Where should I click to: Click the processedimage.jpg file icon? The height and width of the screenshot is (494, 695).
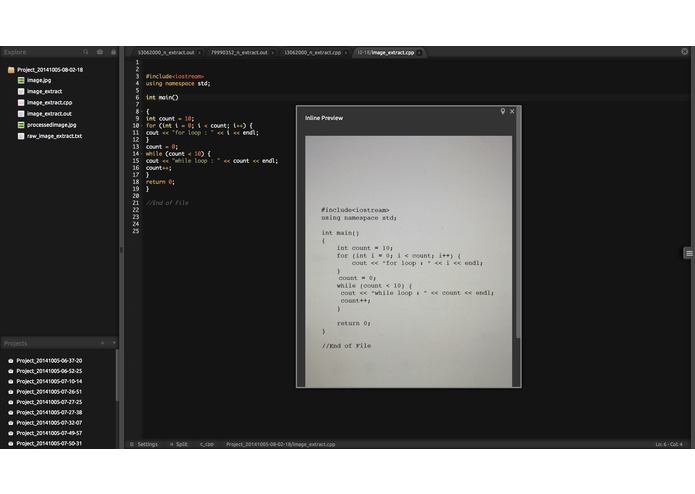(21, 125)
